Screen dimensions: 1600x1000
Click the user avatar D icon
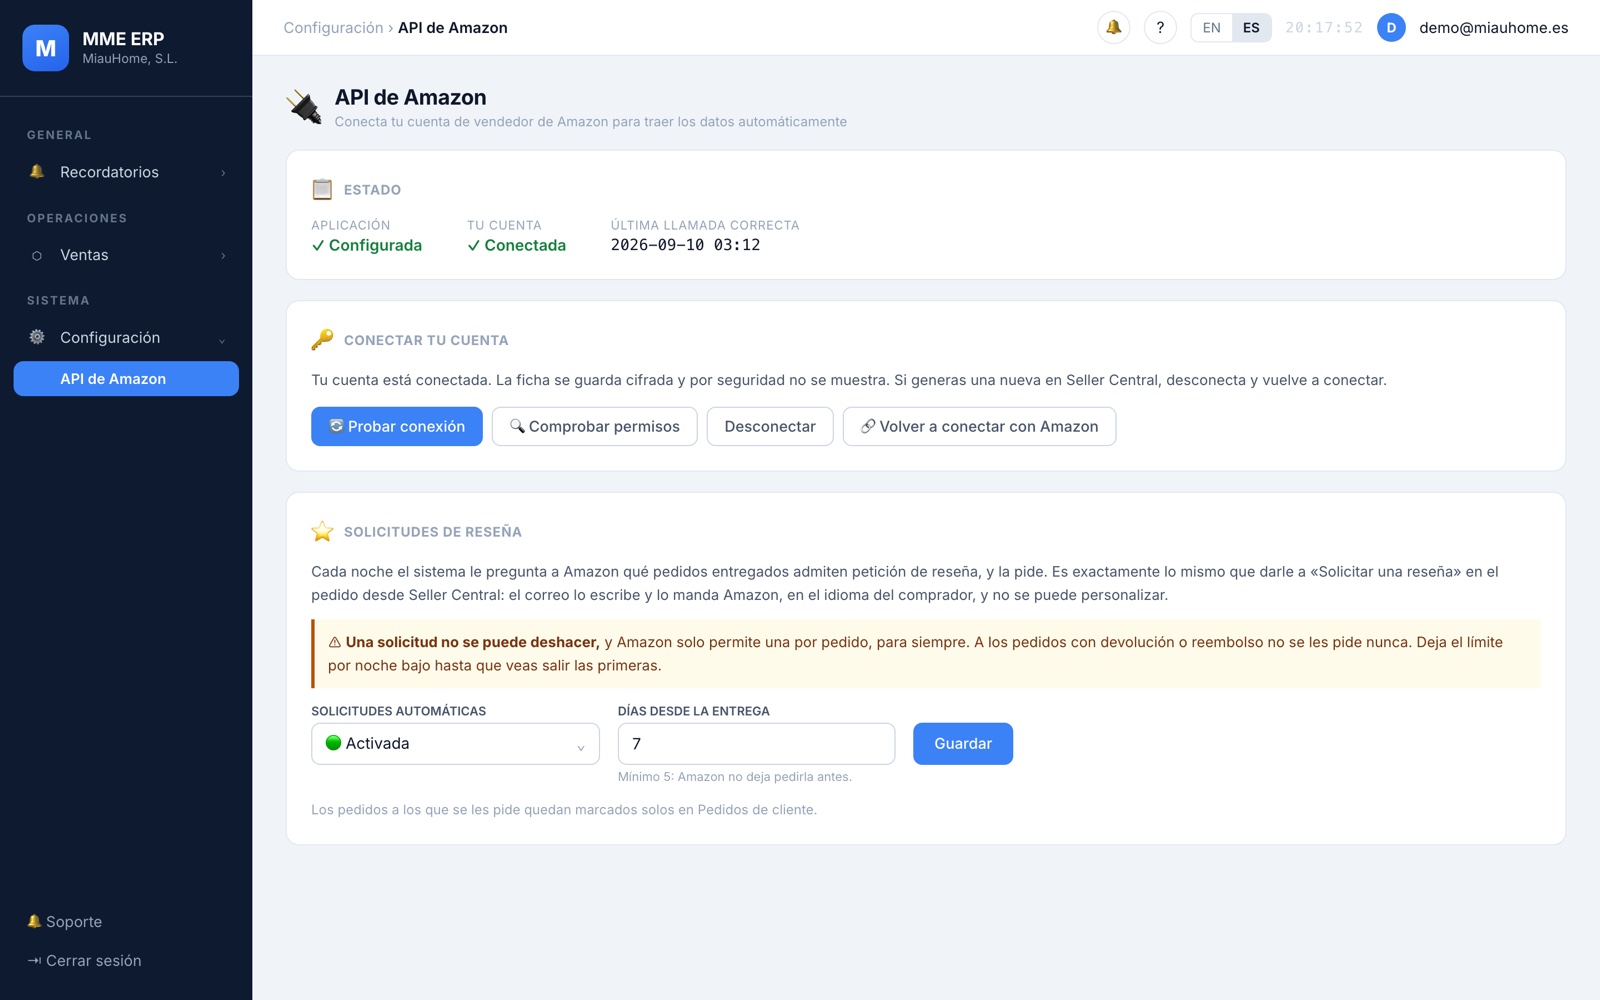point(1391,28)
